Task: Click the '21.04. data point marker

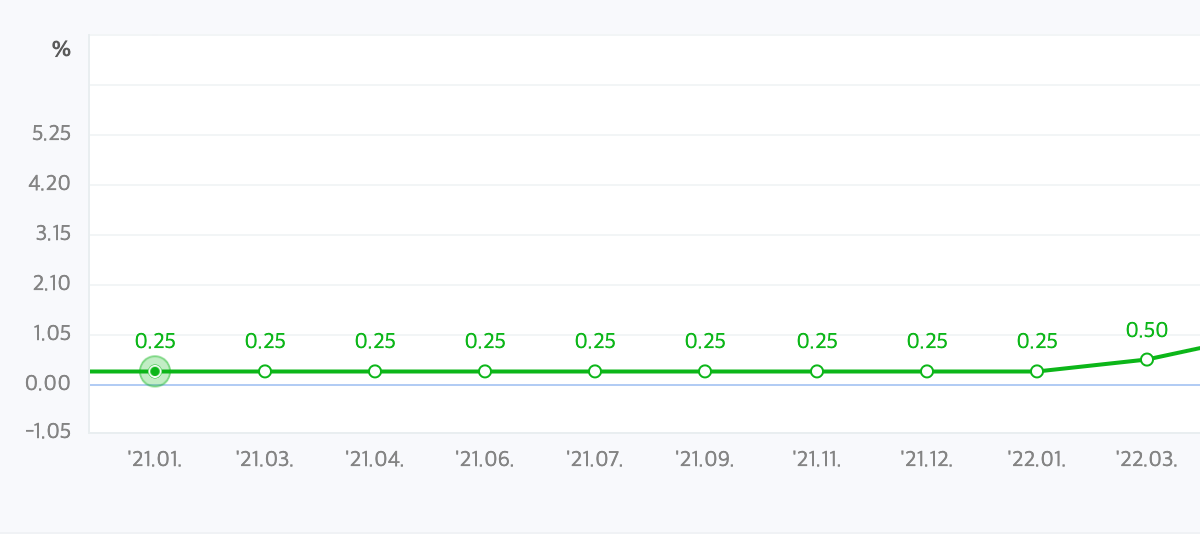Action: click(x=375, y=371)
